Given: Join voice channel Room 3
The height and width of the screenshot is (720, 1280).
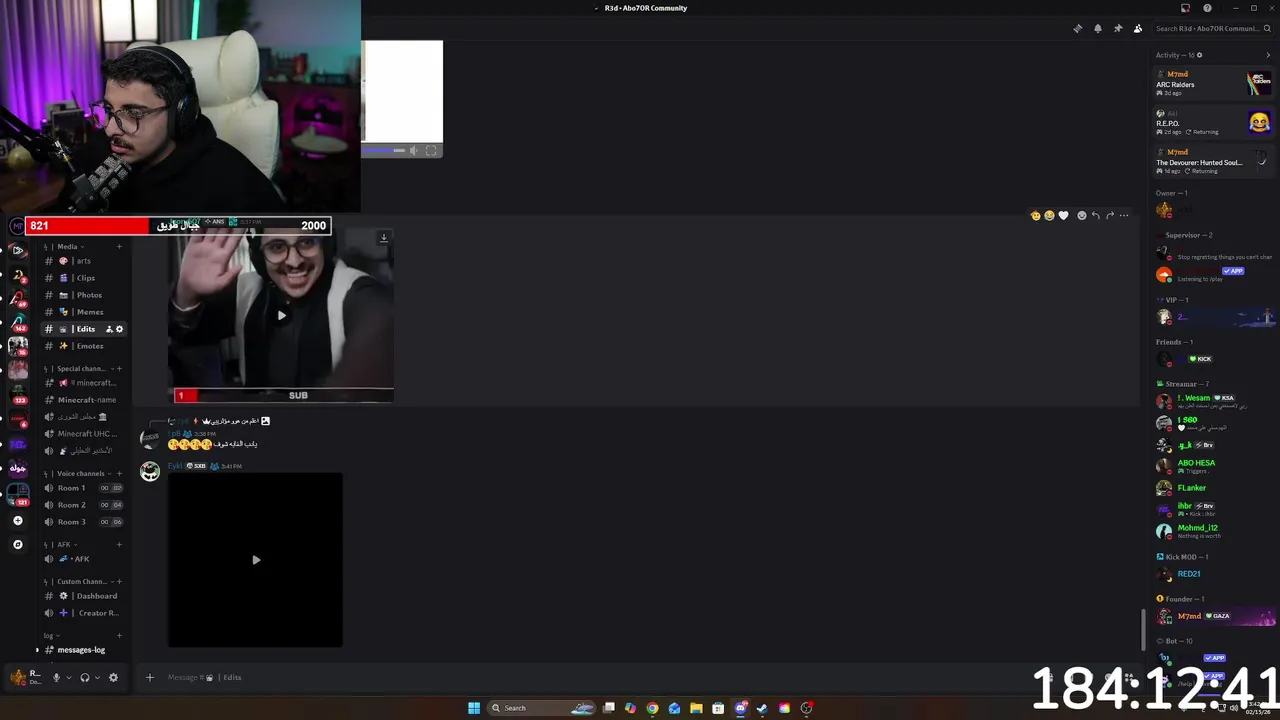Looking at the screenshot, I should pos(85,522).
